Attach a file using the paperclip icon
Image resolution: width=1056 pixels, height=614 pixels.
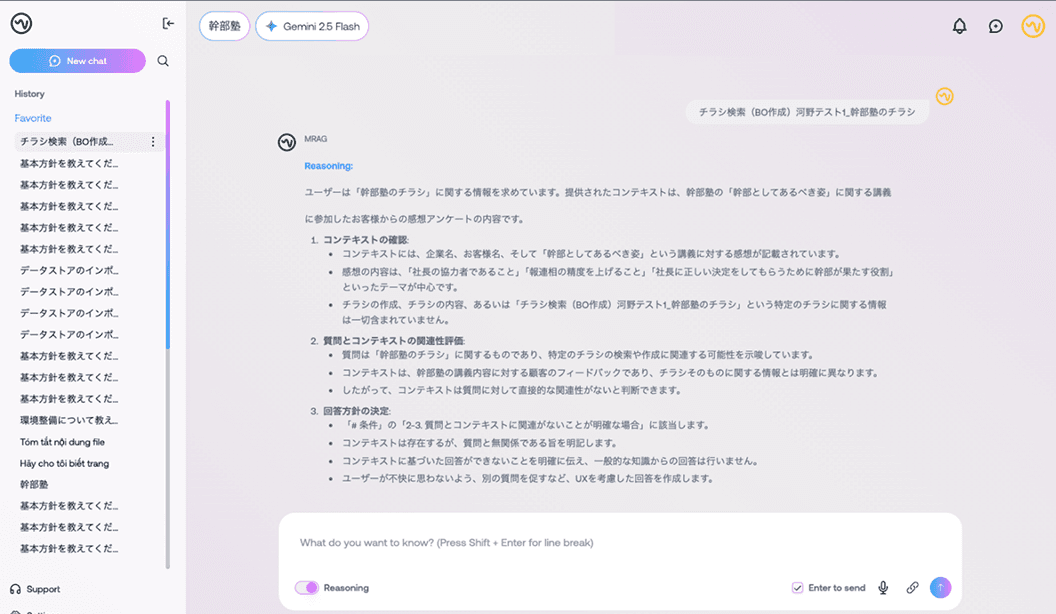click(x=912, y=588)
